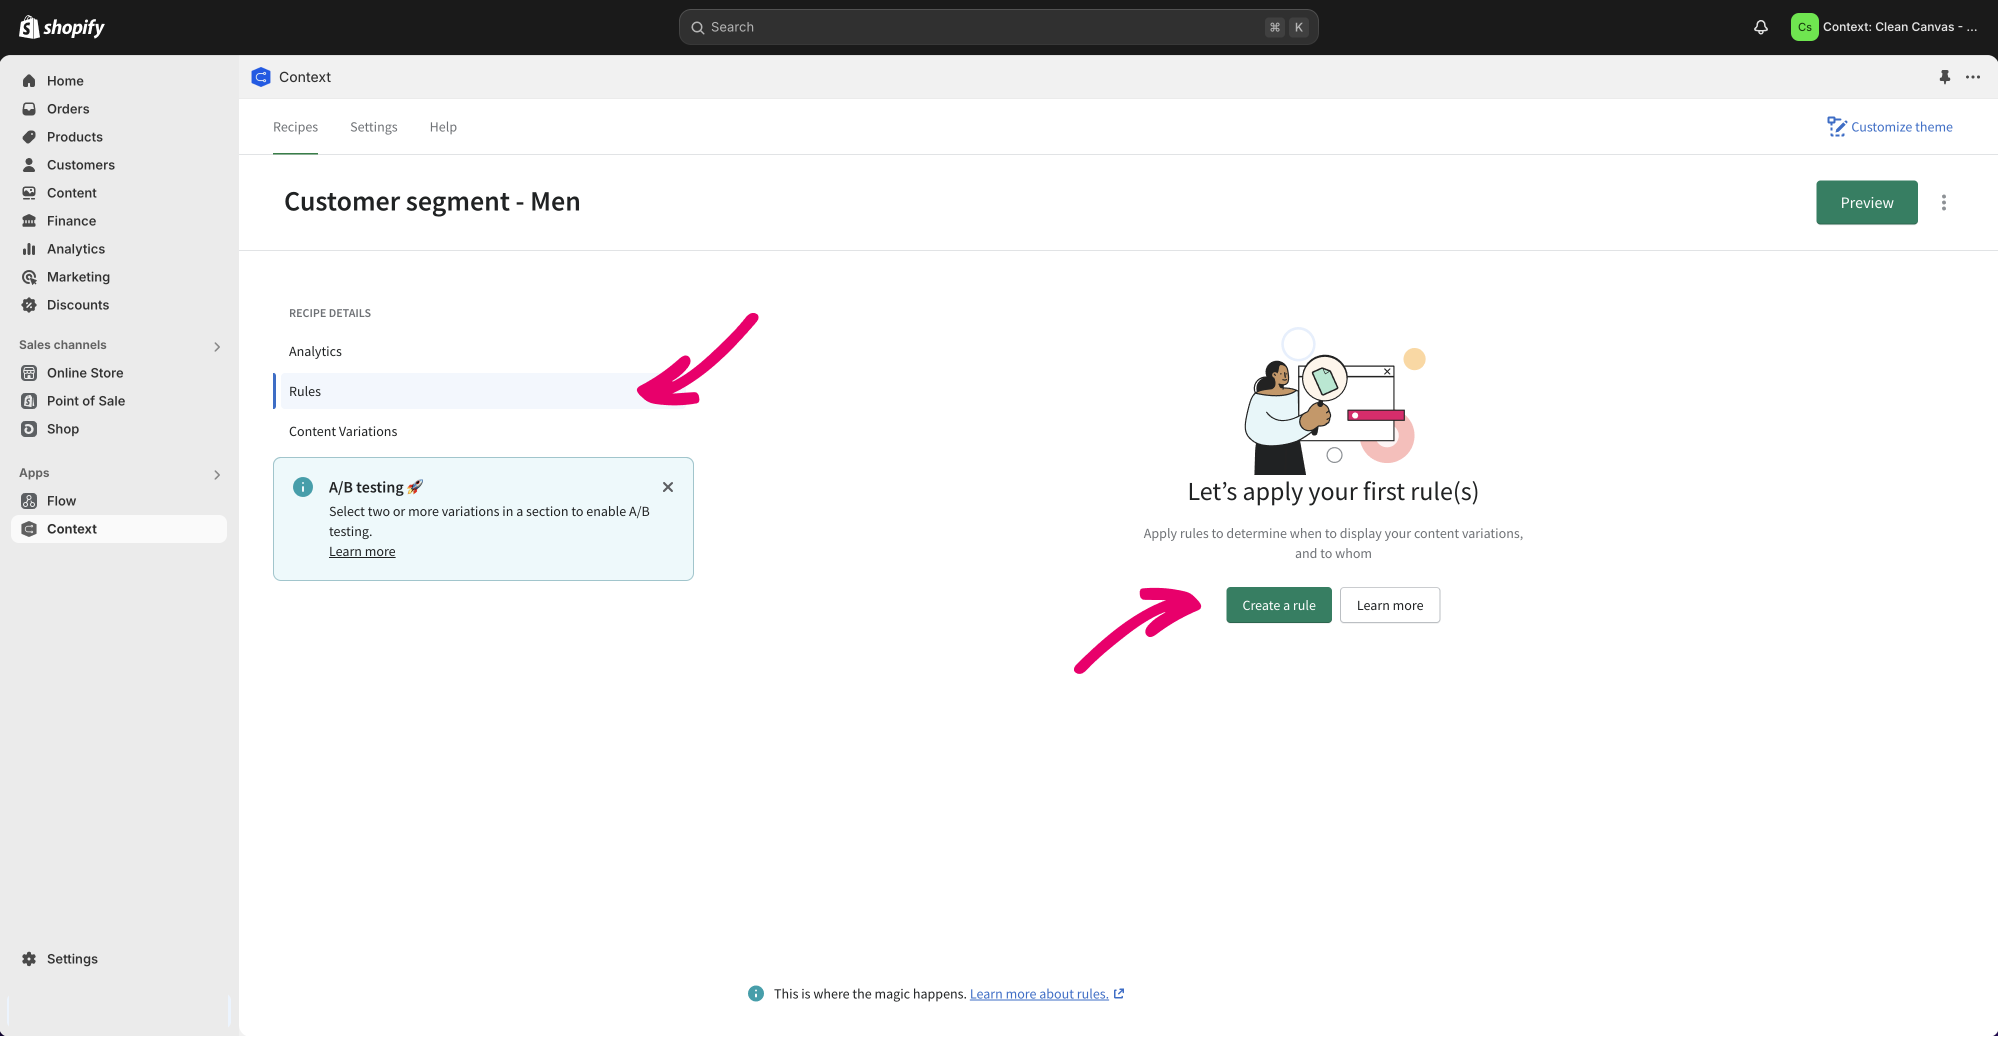
Task: Open Analytics in the Shopify sidebar
Action: [75, 249]
